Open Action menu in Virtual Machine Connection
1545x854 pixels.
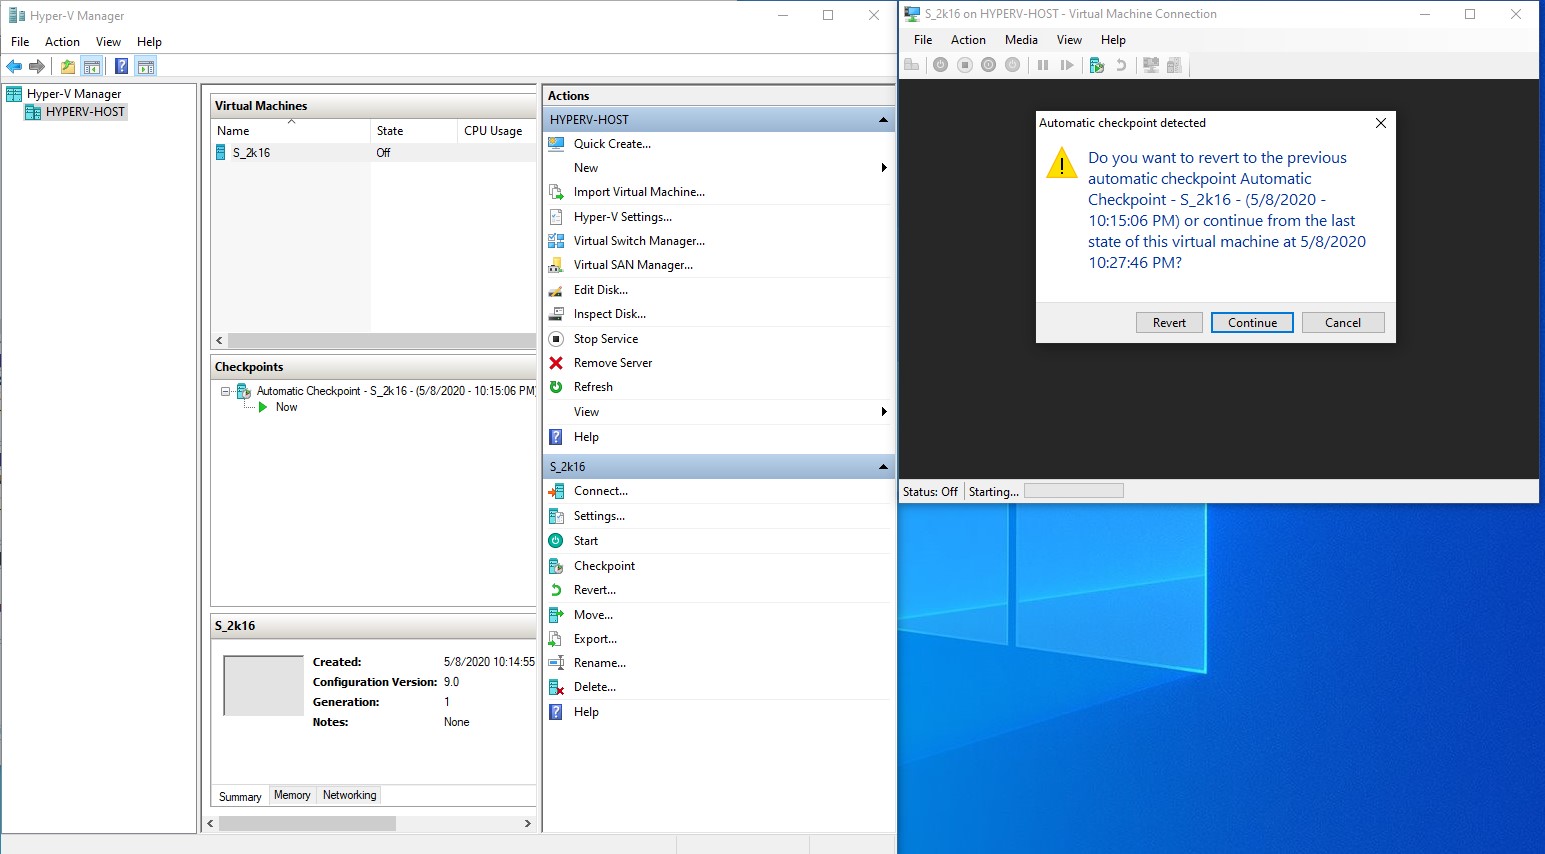[968, 40]
